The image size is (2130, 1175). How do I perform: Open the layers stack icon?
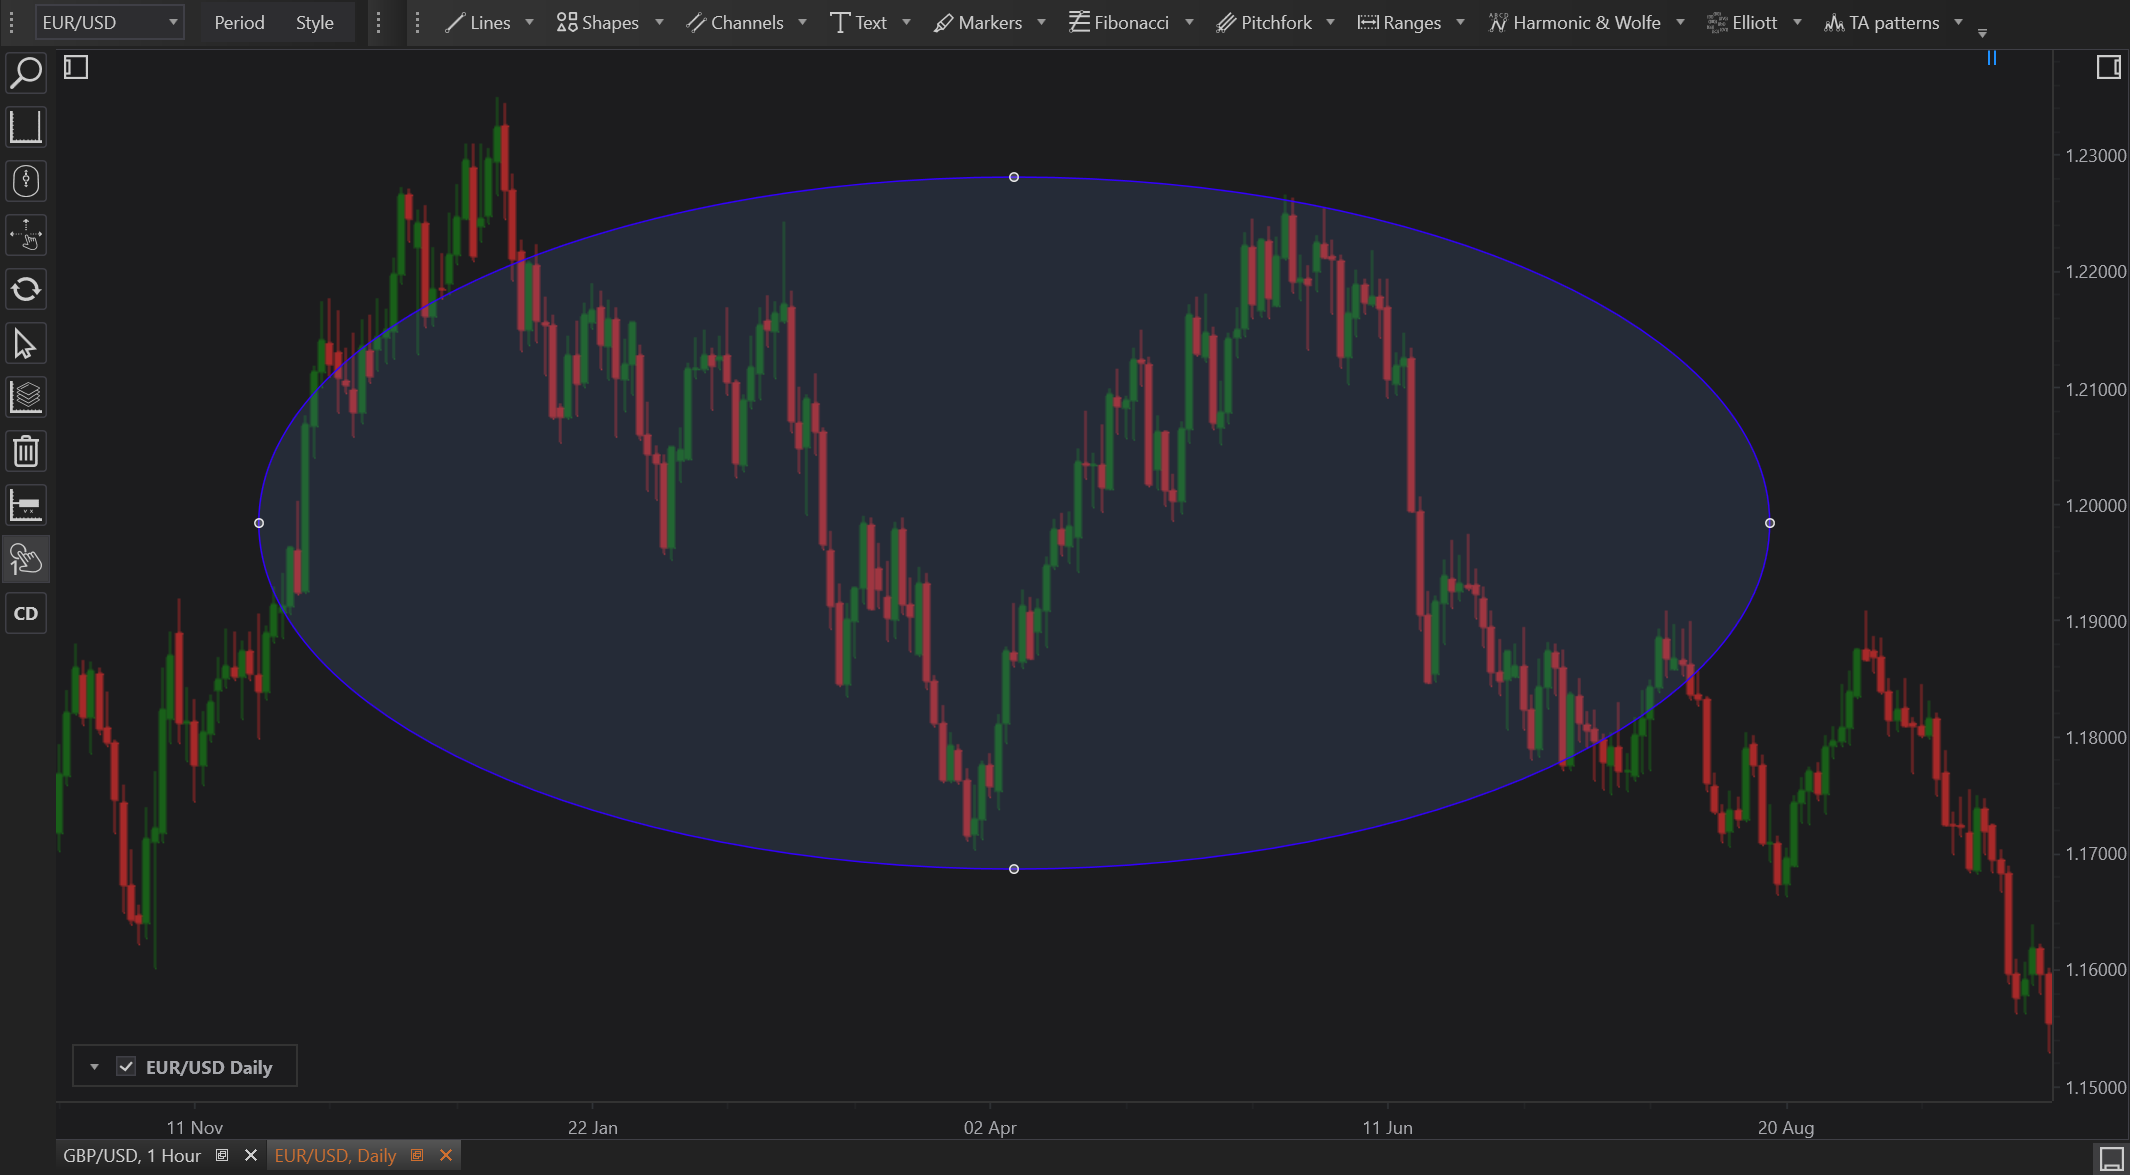coord(26,398)
